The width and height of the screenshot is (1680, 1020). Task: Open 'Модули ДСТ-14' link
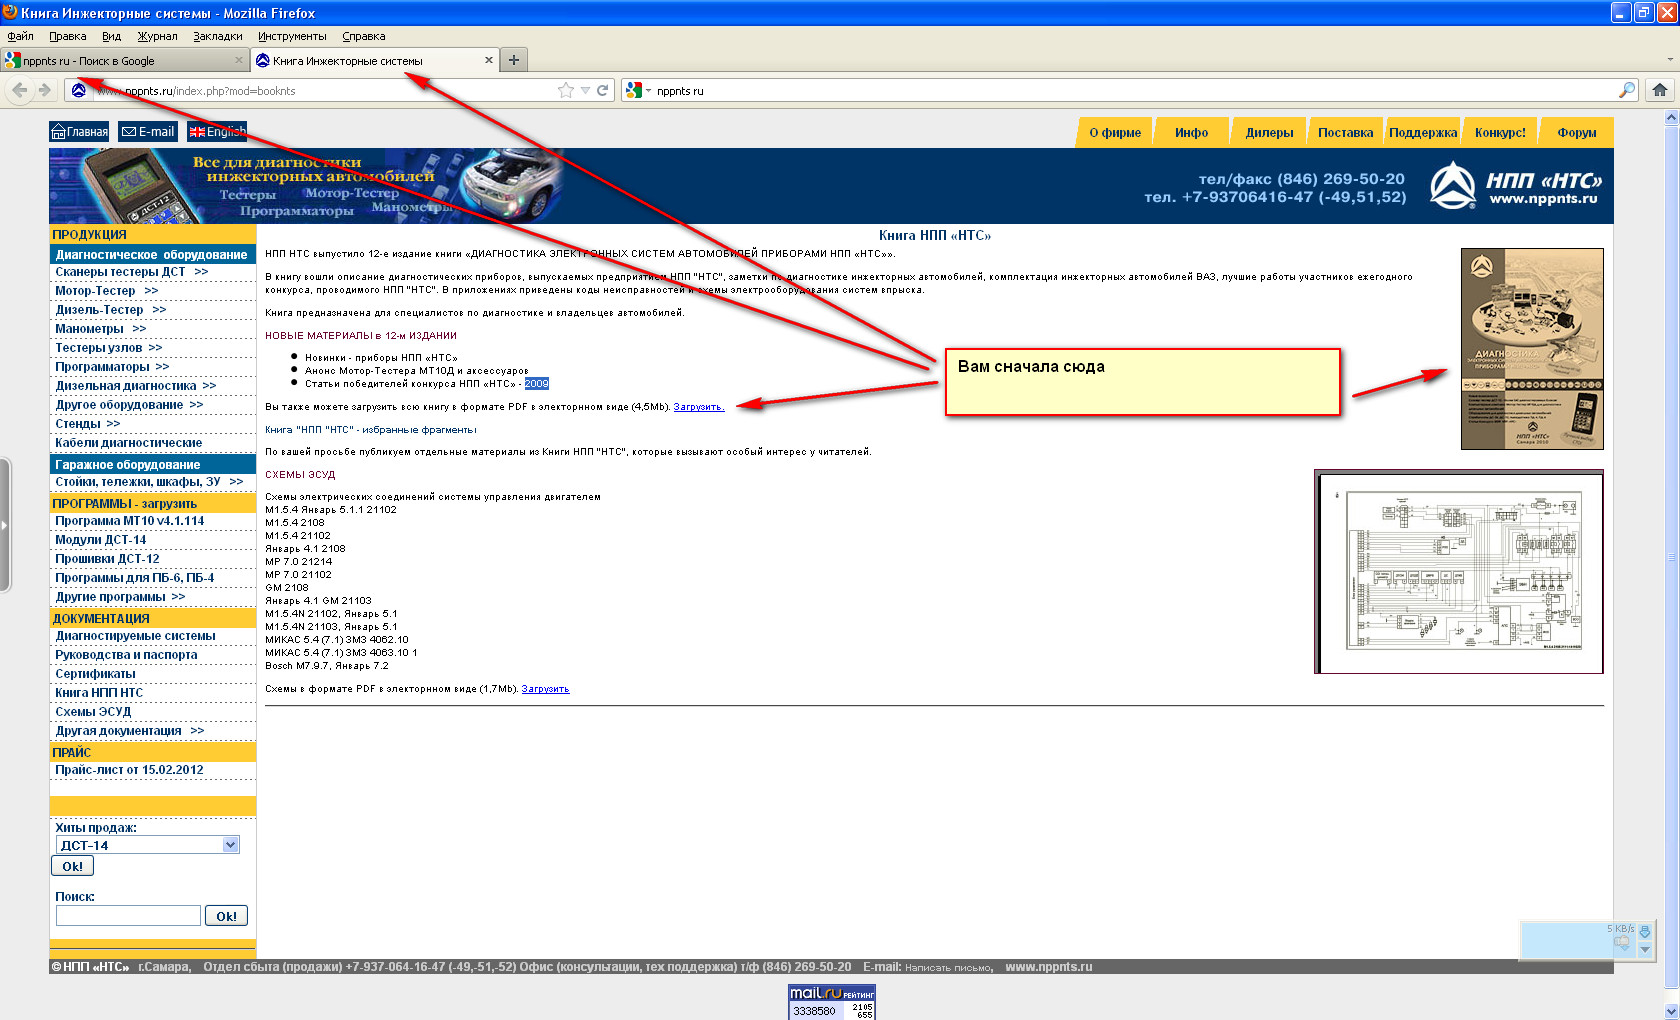tap(100, 540)
